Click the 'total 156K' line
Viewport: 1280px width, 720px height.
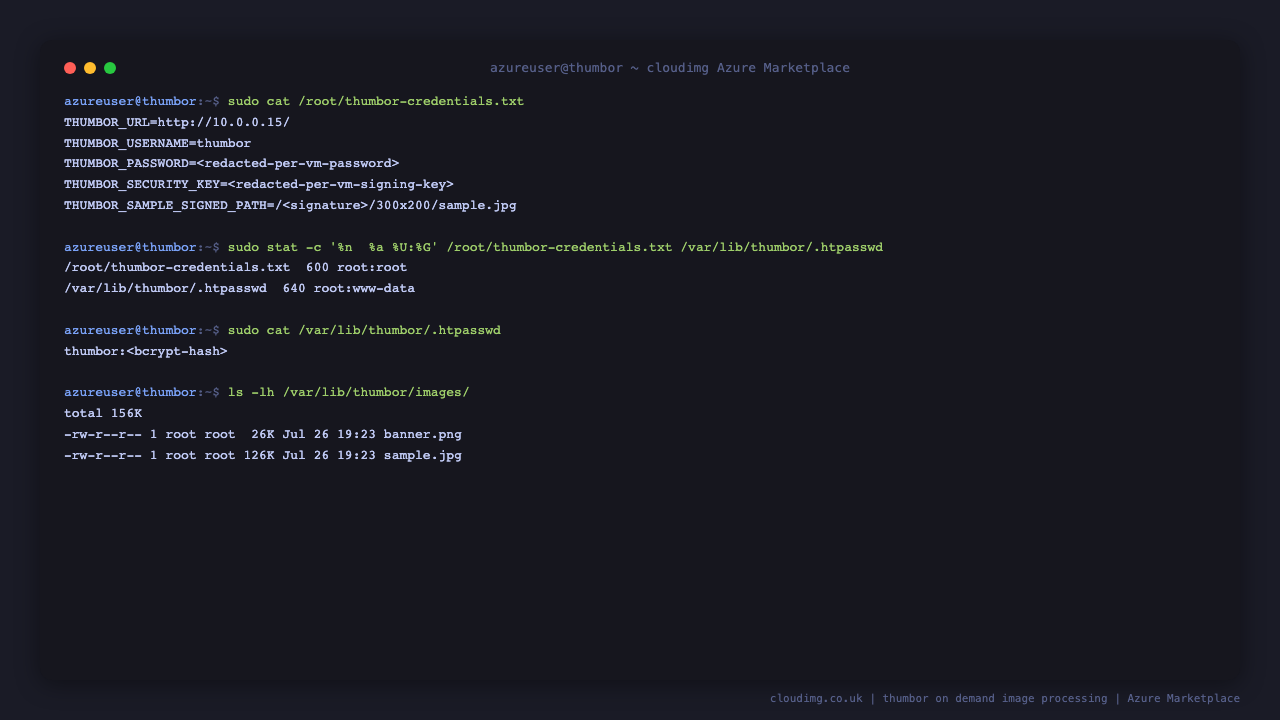pos(103,414)
